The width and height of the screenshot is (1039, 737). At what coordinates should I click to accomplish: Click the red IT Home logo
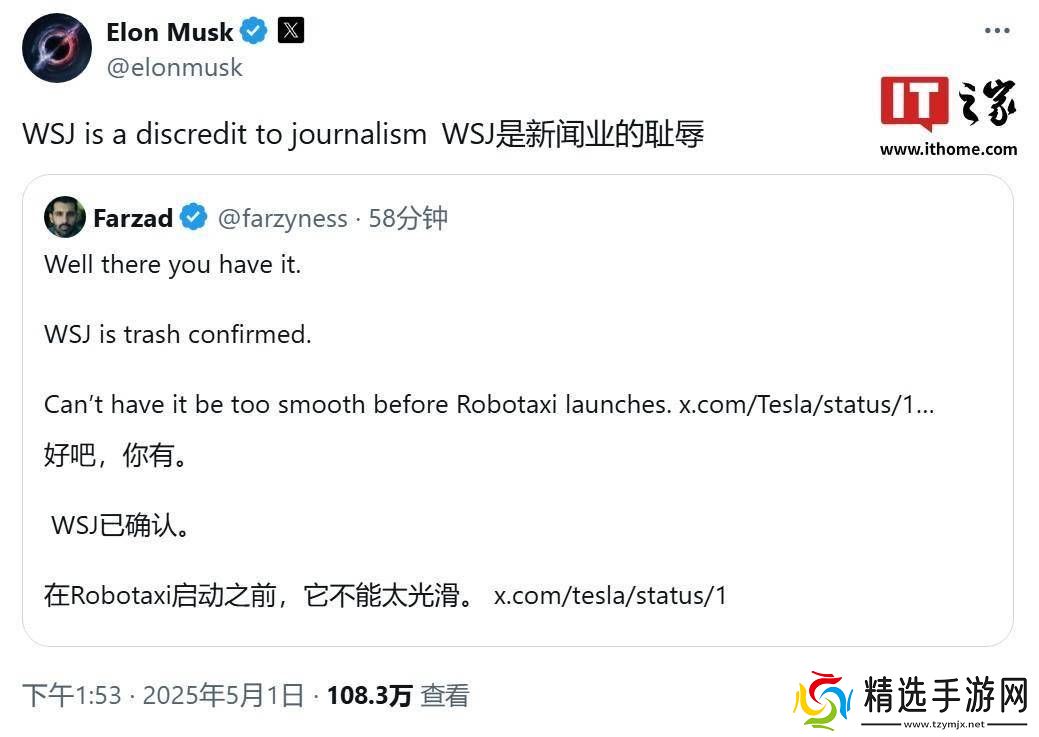tap(914, 103)
